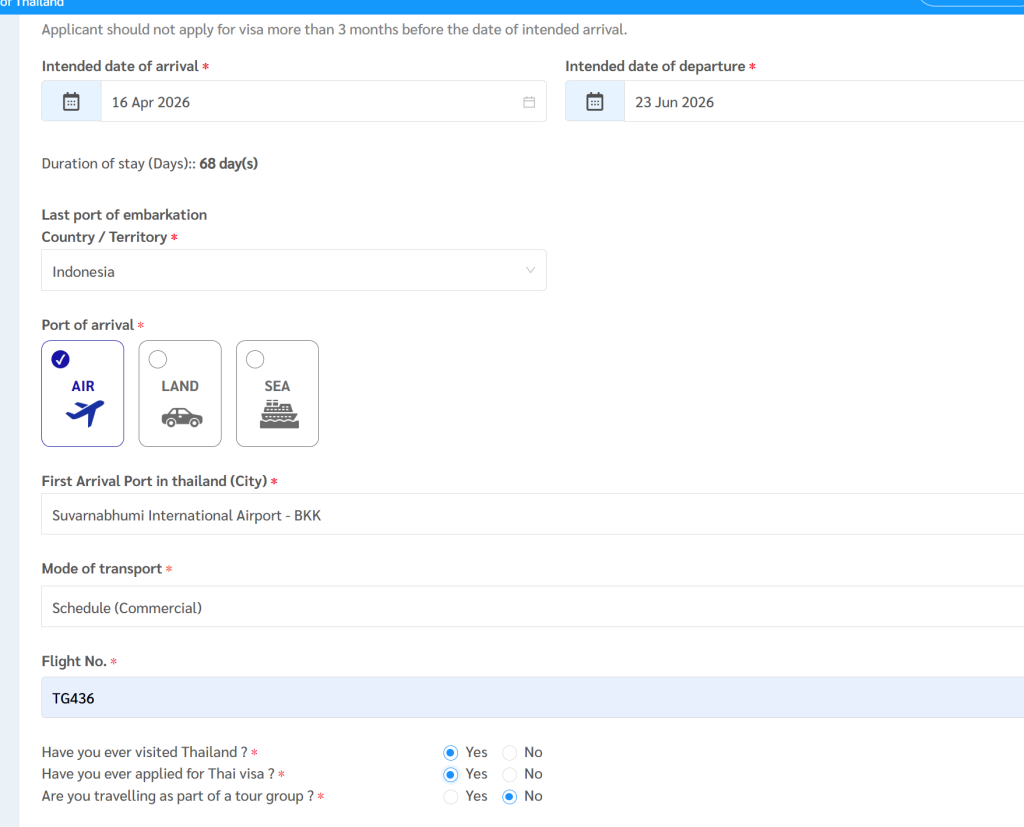
Task: Select the SEA port radio circle
Action: pos(255,359)
